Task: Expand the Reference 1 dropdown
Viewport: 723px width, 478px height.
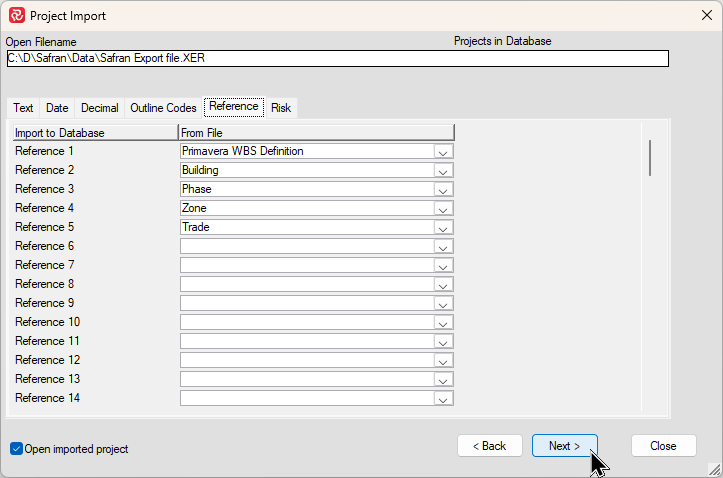Action: (x=444, y=151)
